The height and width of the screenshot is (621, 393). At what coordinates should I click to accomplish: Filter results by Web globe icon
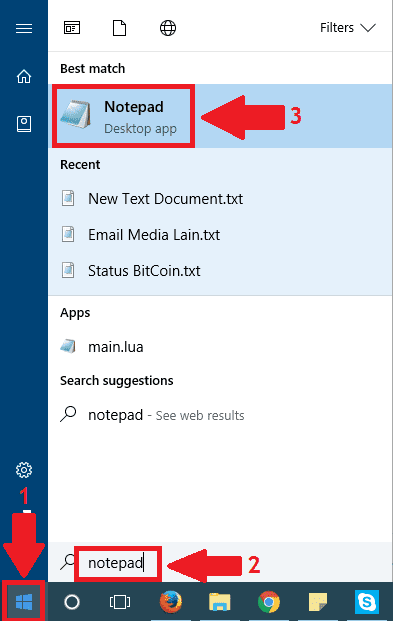click(x=168, y=28)
